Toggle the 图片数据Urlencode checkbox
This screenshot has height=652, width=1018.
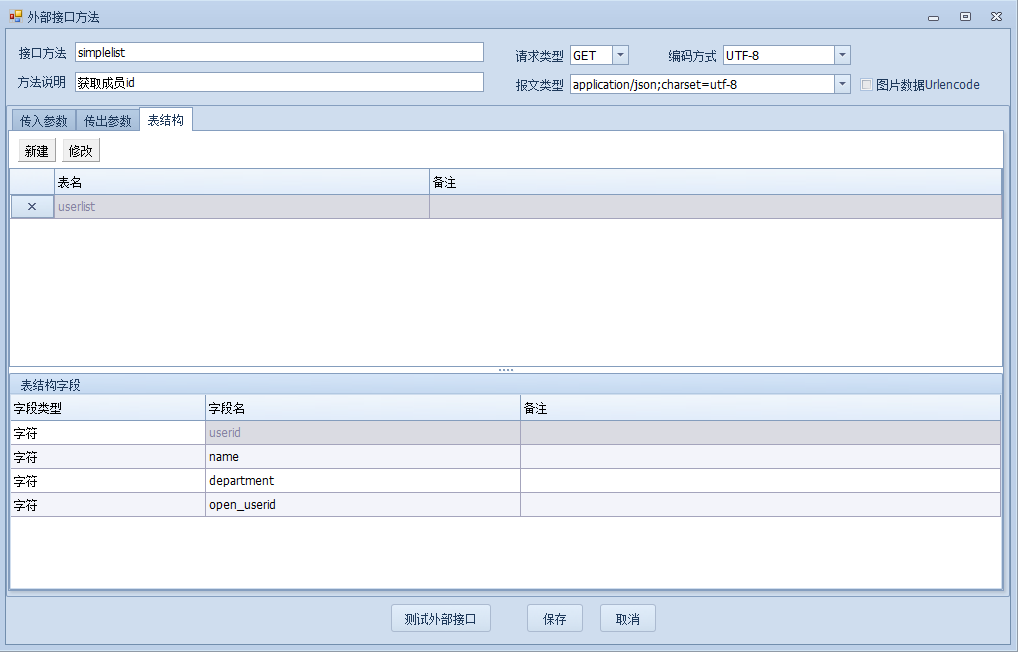pos(867,85)
